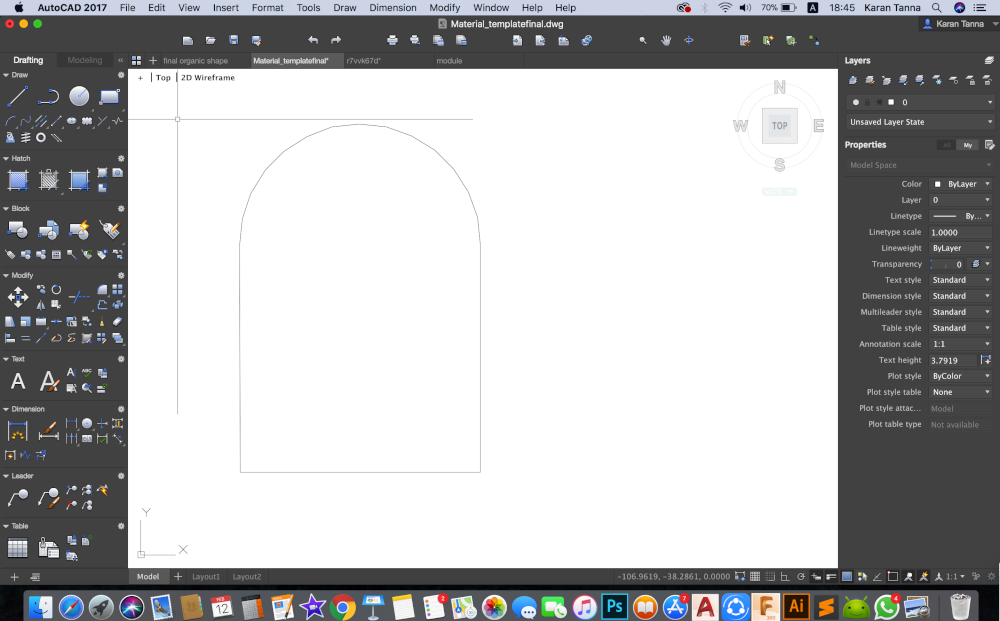The image size is (1000, 621).
Task: Select the Multileader tool
Action: 17,497
